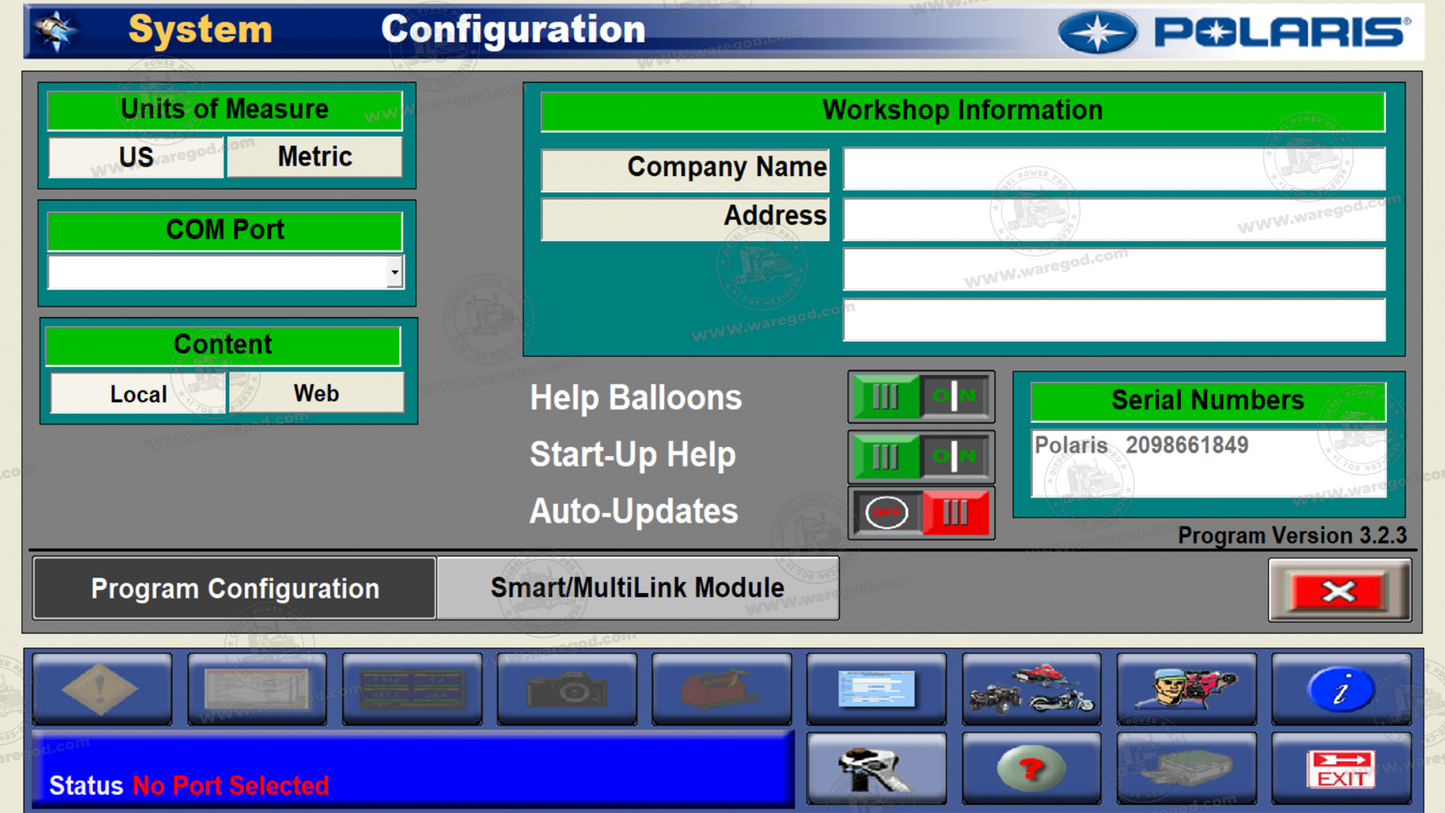Click the mechanic service icon
The height and width of the screenshot is (813, 1445).
1186,688
